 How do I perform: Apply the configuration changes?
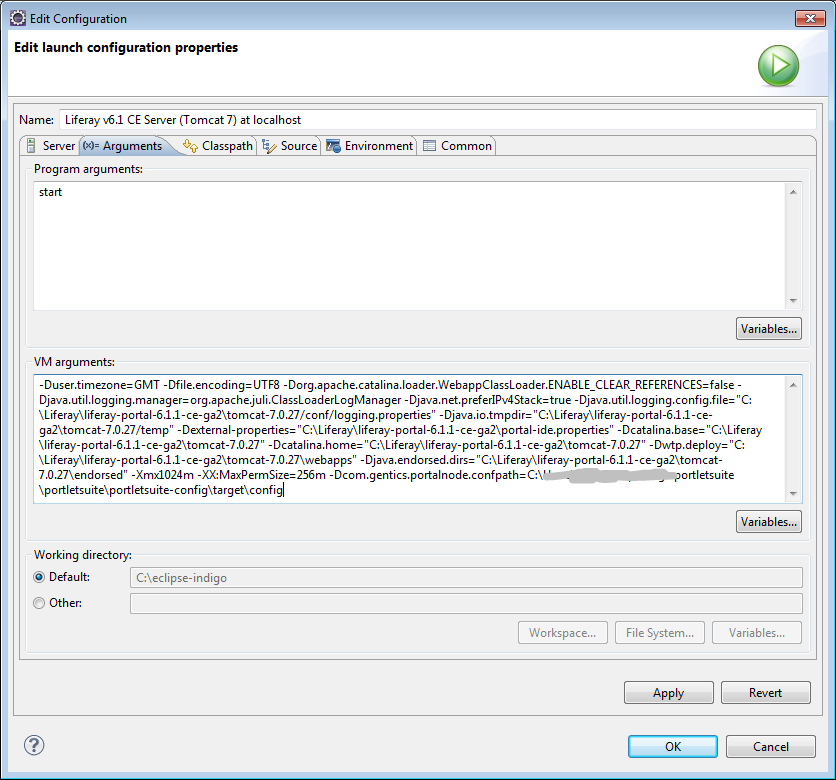(669, 693)
